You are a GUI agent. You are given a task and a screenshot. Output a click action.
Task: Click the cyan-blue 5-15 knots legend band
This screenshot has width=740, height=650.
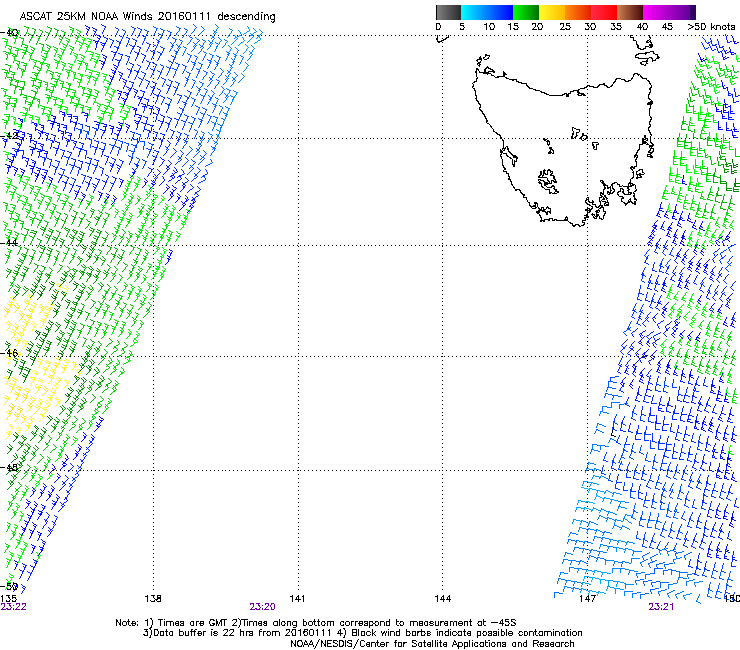coord(487,12)
